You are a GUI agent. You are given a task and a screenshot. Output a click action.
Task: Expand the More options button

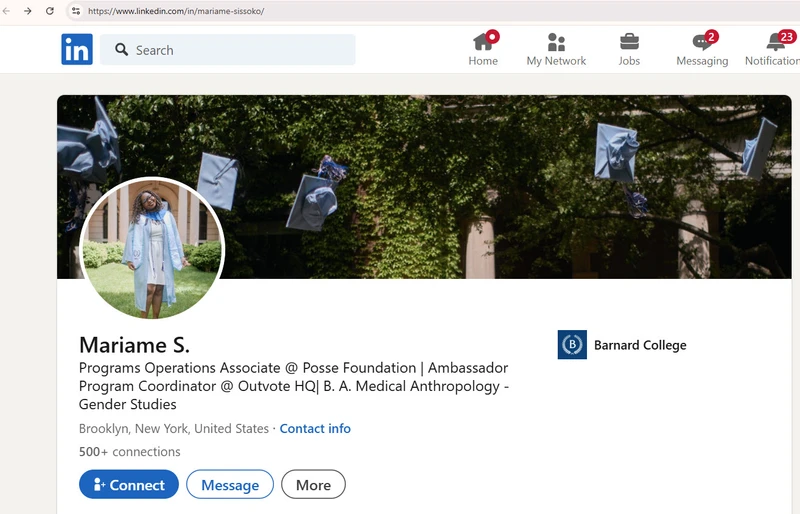[313, 485]
